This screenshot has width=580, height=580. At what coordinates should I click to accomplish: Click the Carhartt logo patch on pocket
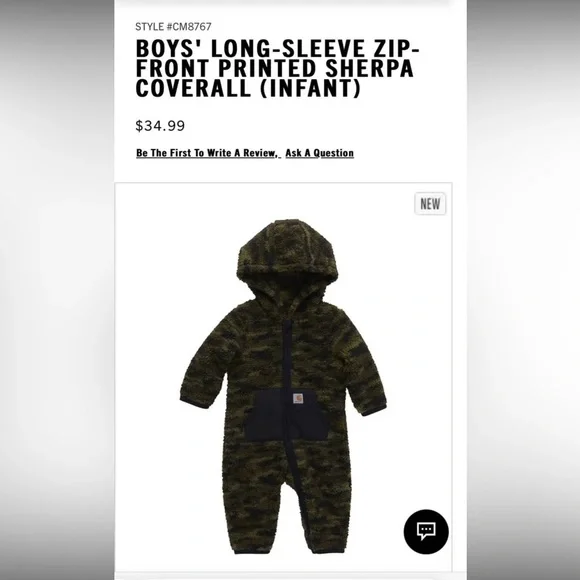[x=298, y=399]
